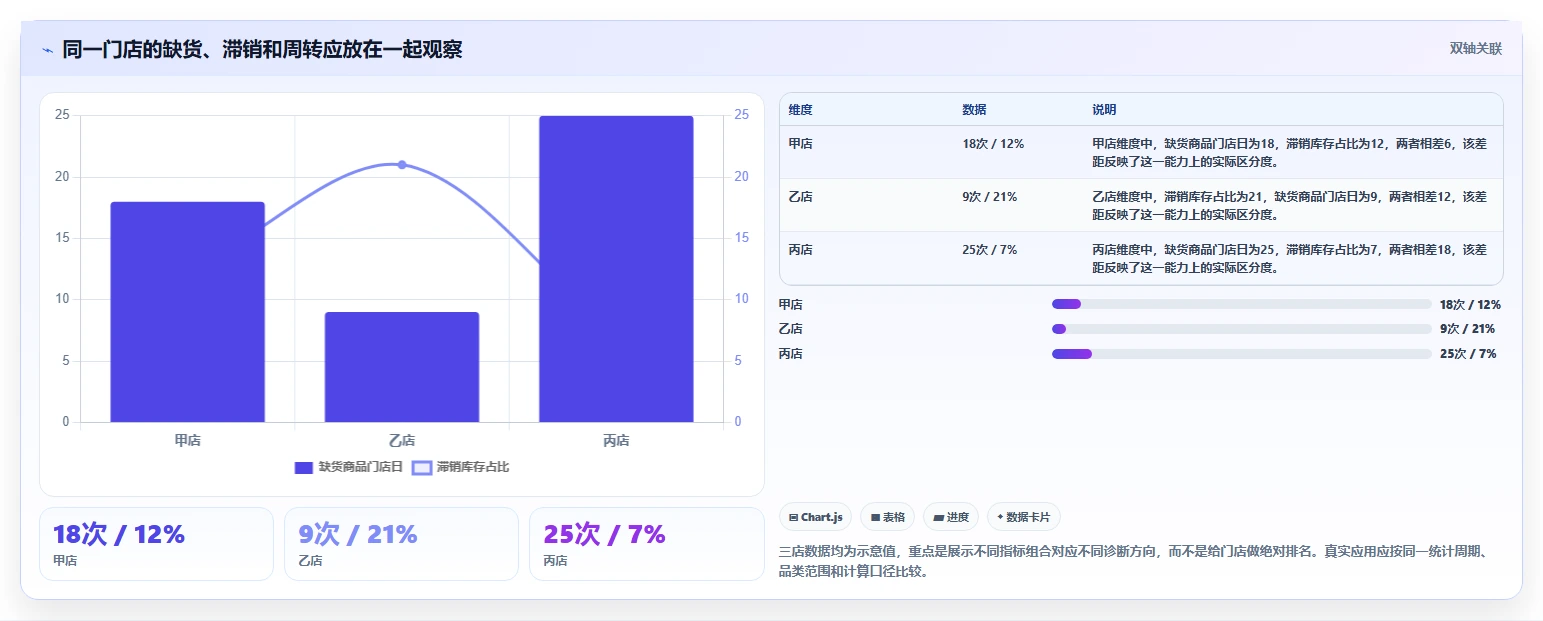Click the 维度 column header
This screenshot has width=1543, height=621.
coord(800,110)
